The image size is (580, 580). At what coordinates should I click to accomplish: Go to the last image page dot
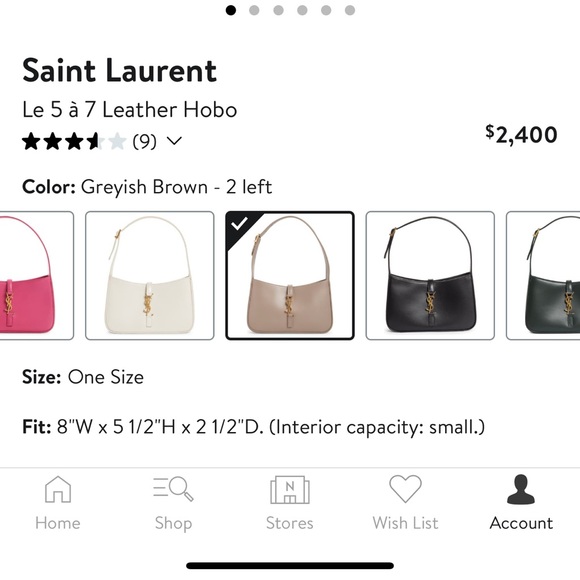tap(350, 10)
